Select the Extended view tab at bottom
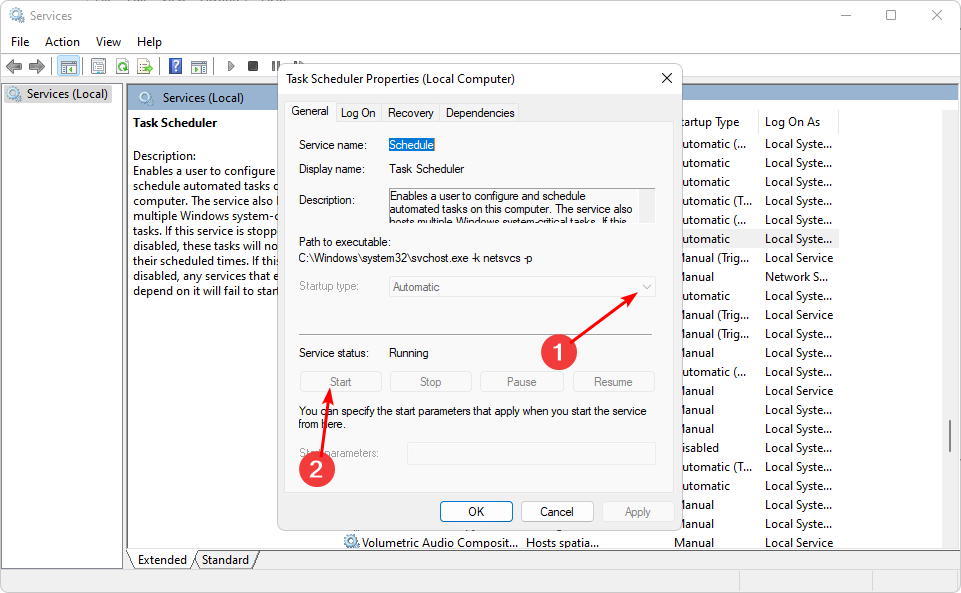961x593 pixels. (x=162, y=560)
